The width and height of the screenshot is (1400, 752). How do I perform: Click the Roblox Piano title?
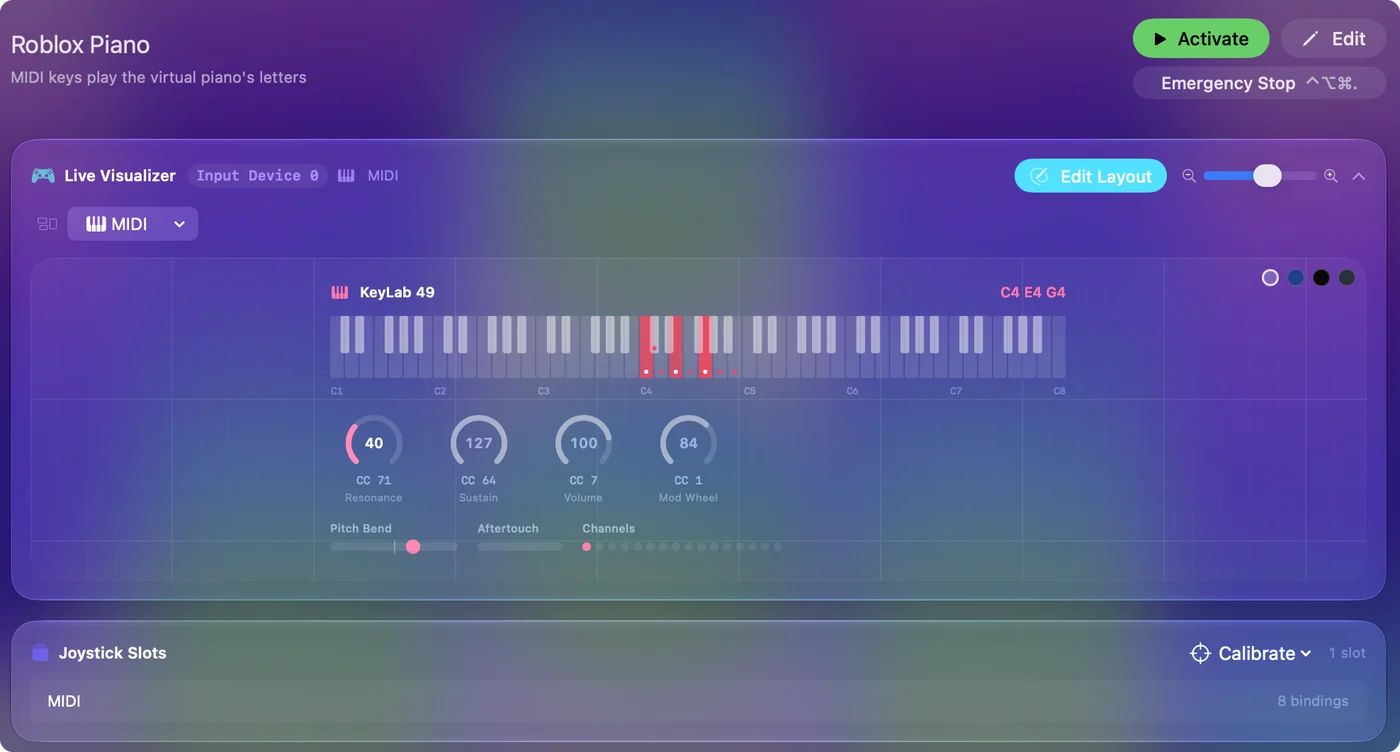[80, 45]
